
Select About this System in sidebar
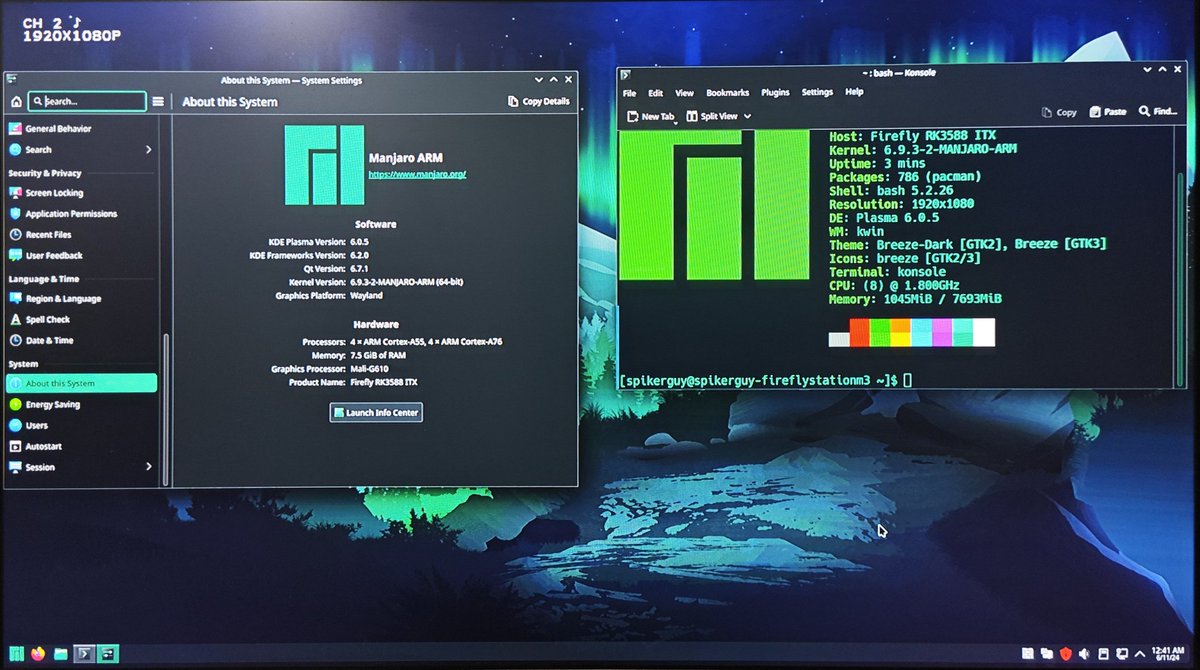[x=82, y=383]
